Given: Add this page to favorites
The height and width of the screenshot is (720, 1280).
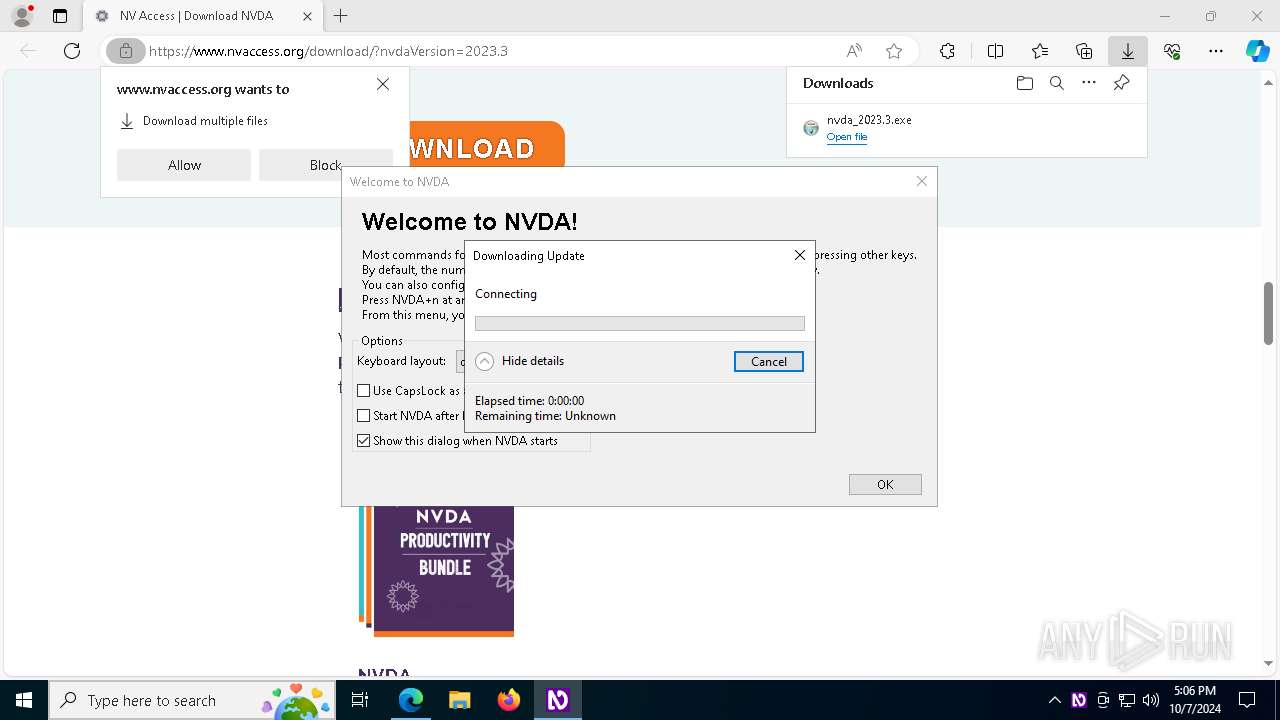Looking at the screenshot, I should (x=894, y=51).
